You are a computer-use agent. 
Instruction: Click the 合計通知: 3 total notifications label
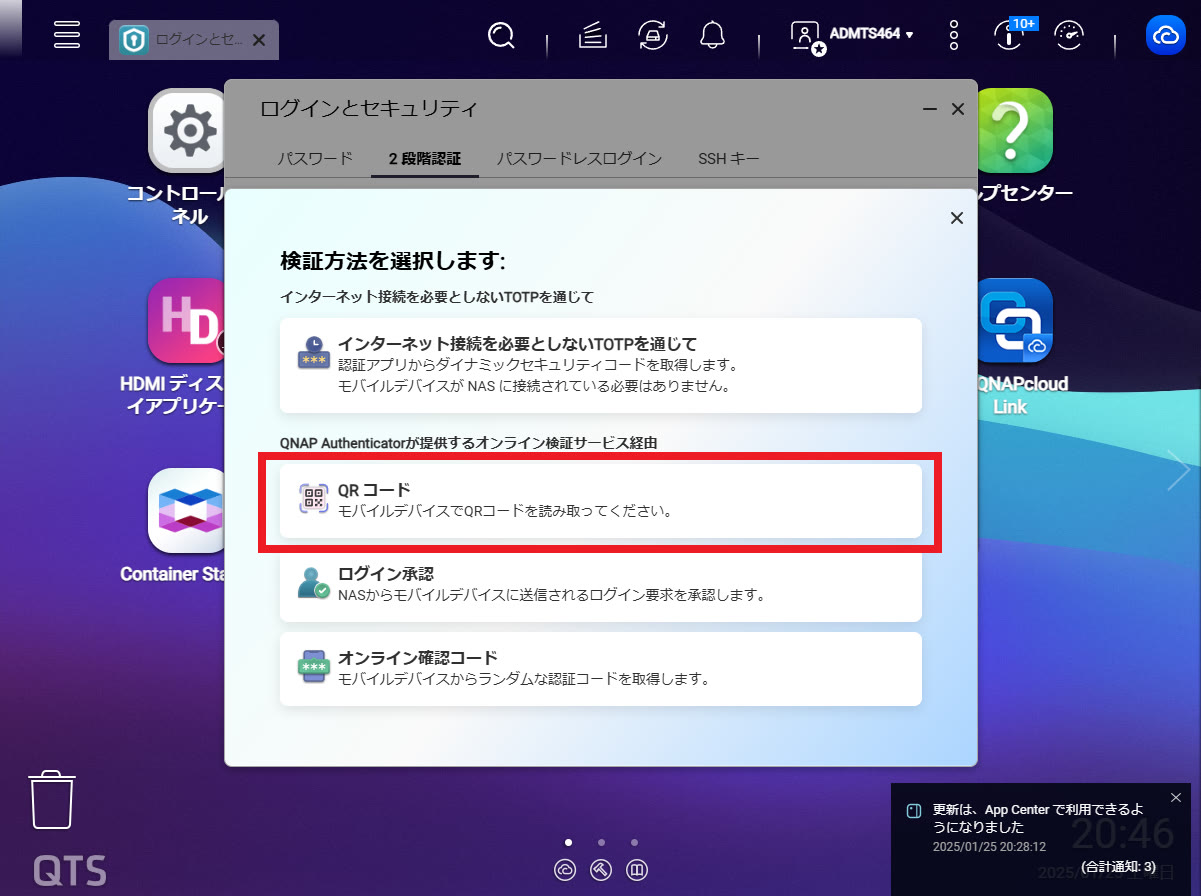[1118, 866]
